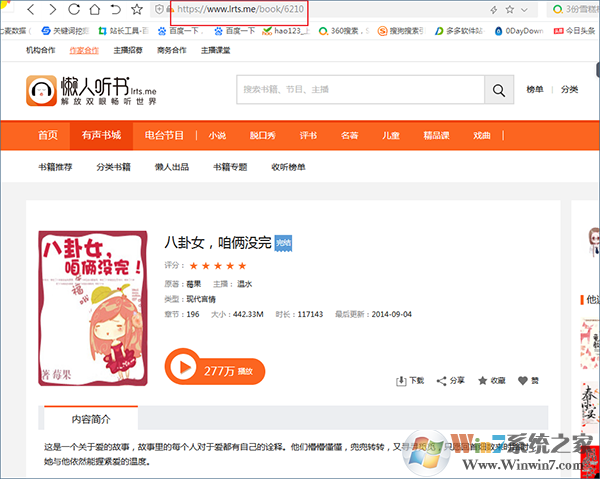Open the 收听榜单 link
Viewport: 600px width, 479px height.
(288, 167)
